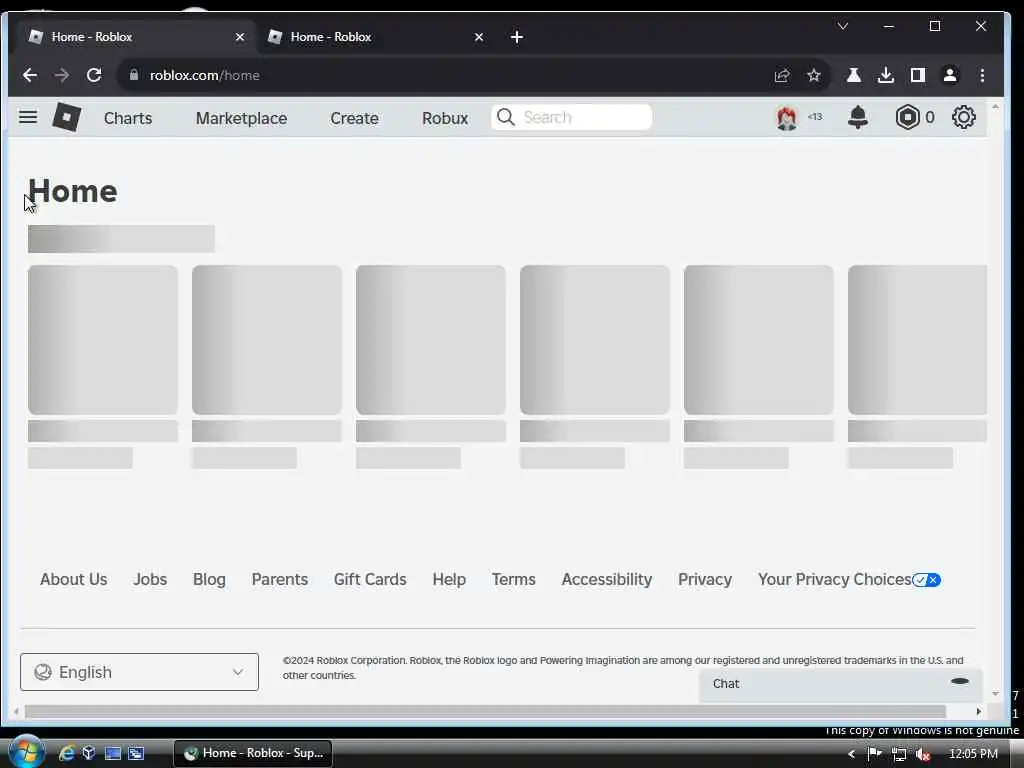Bookmark this page with the star icon
This screenshot has height=768, width=1024.
tap(814, 75)
